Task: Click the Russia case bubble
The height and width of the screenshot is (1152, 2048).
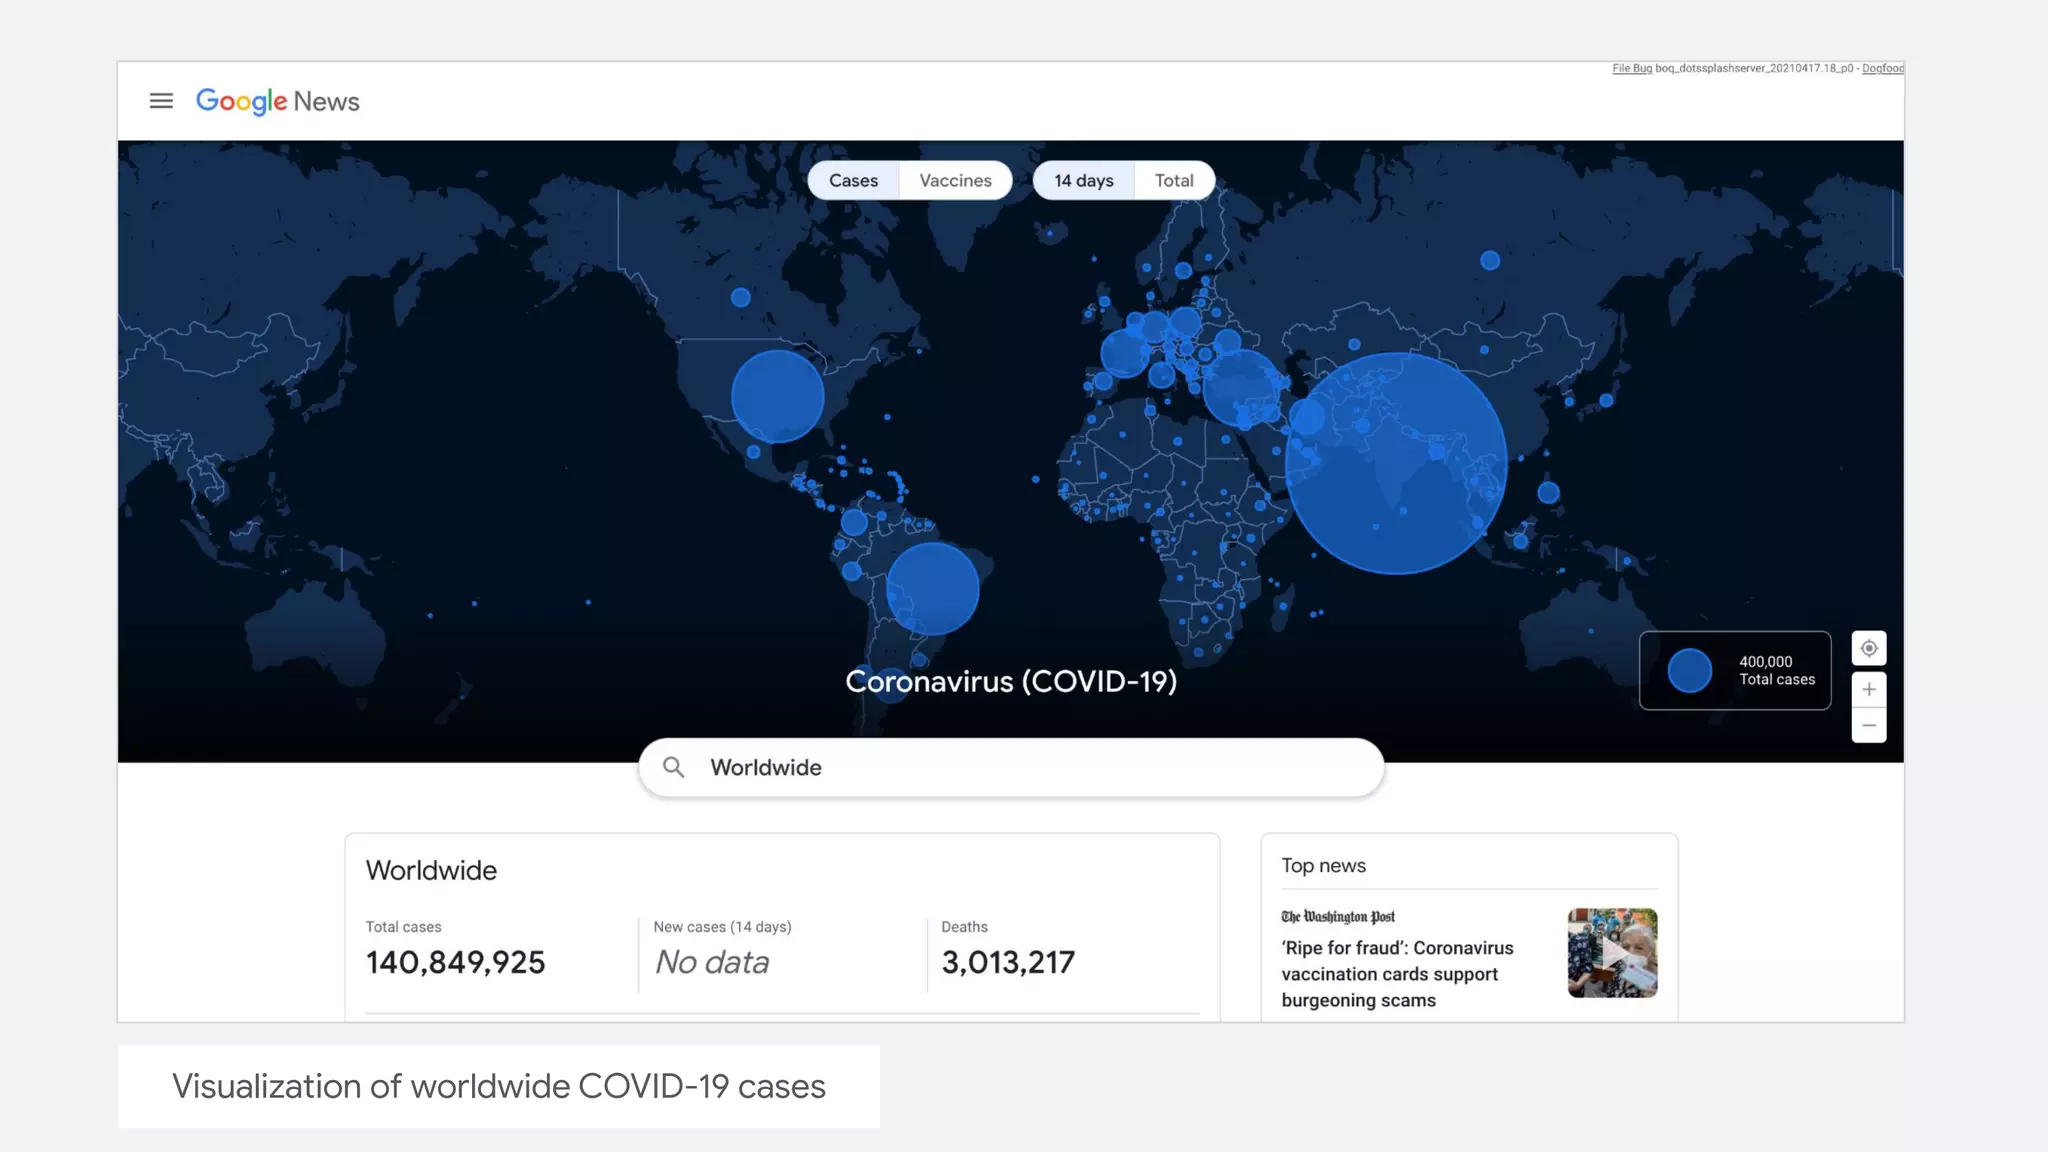Action: [x=1490, y=260]
